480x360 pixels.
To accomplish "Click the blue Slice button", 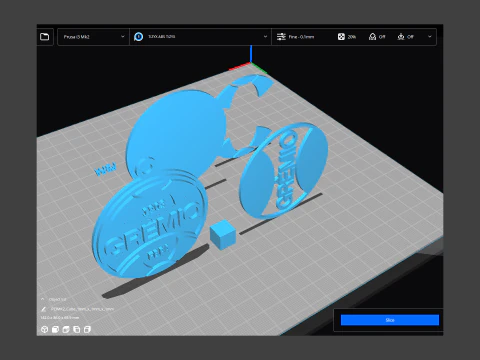I will pyautogui.click(x=390, y=320).
